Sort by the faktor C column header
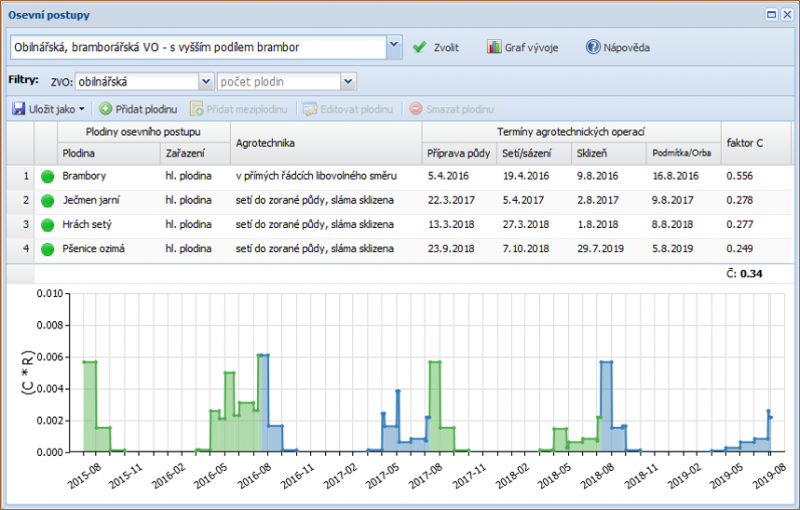Viewport: 800px width, 510px height. tap(743, 143)
